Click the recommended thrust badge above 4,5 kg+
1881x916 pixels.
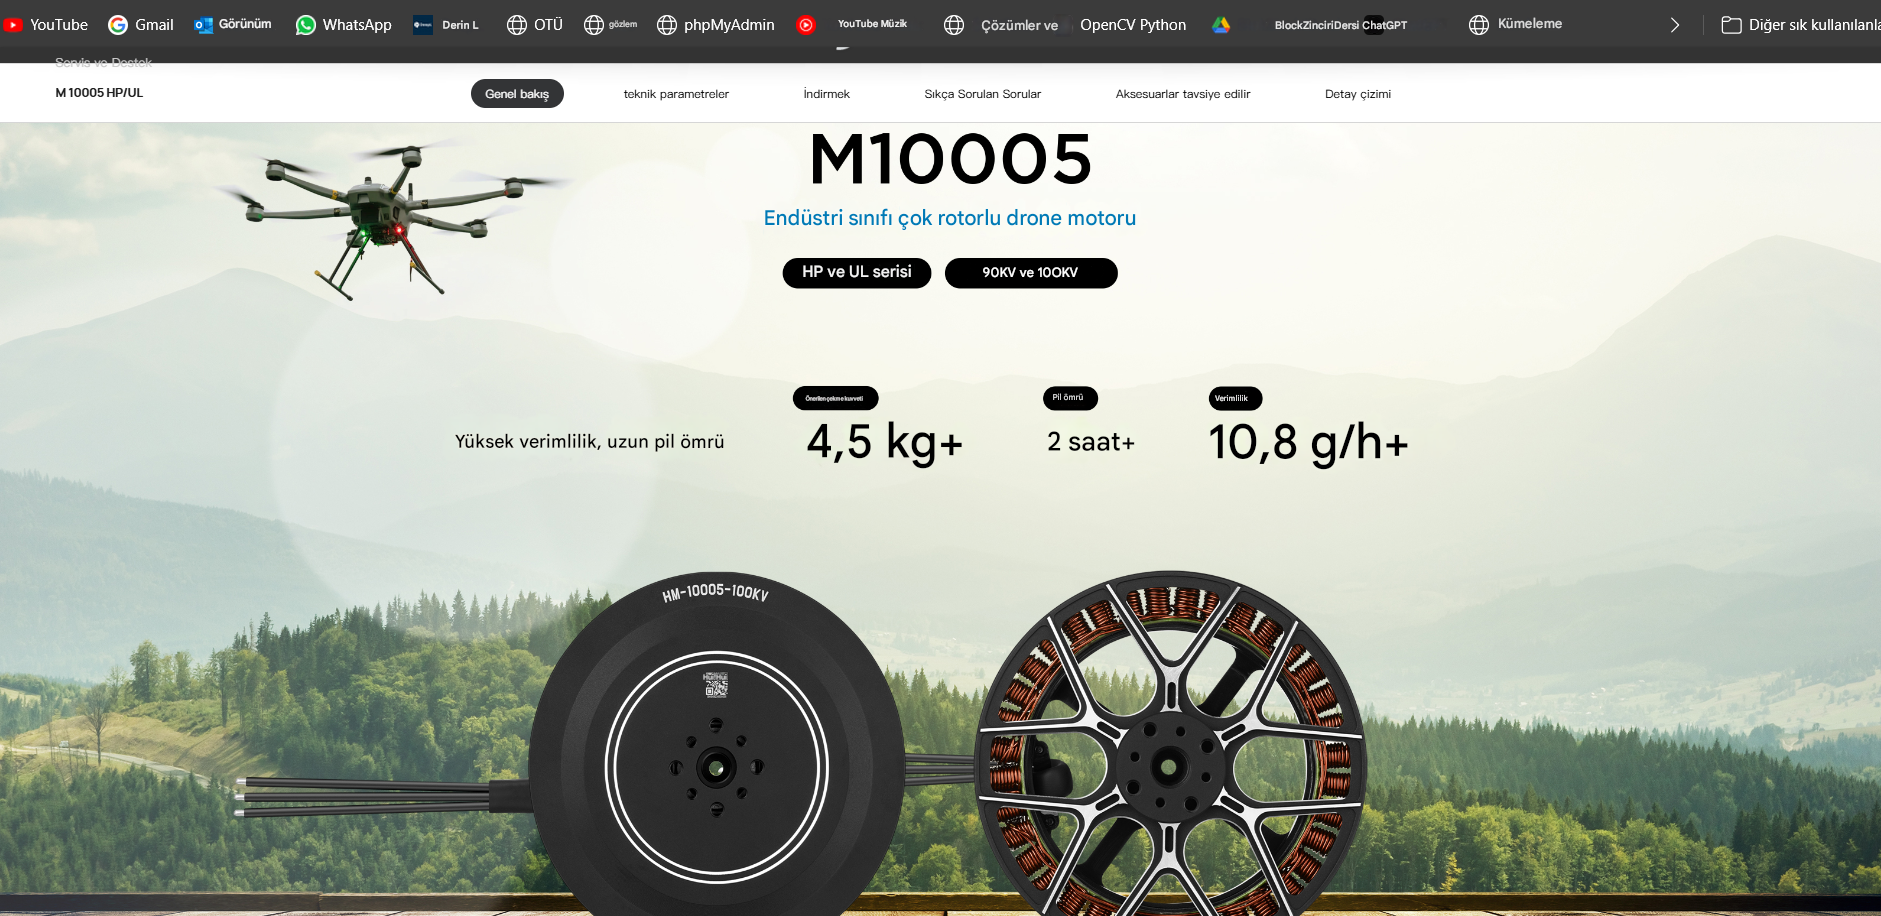[835, 398]
